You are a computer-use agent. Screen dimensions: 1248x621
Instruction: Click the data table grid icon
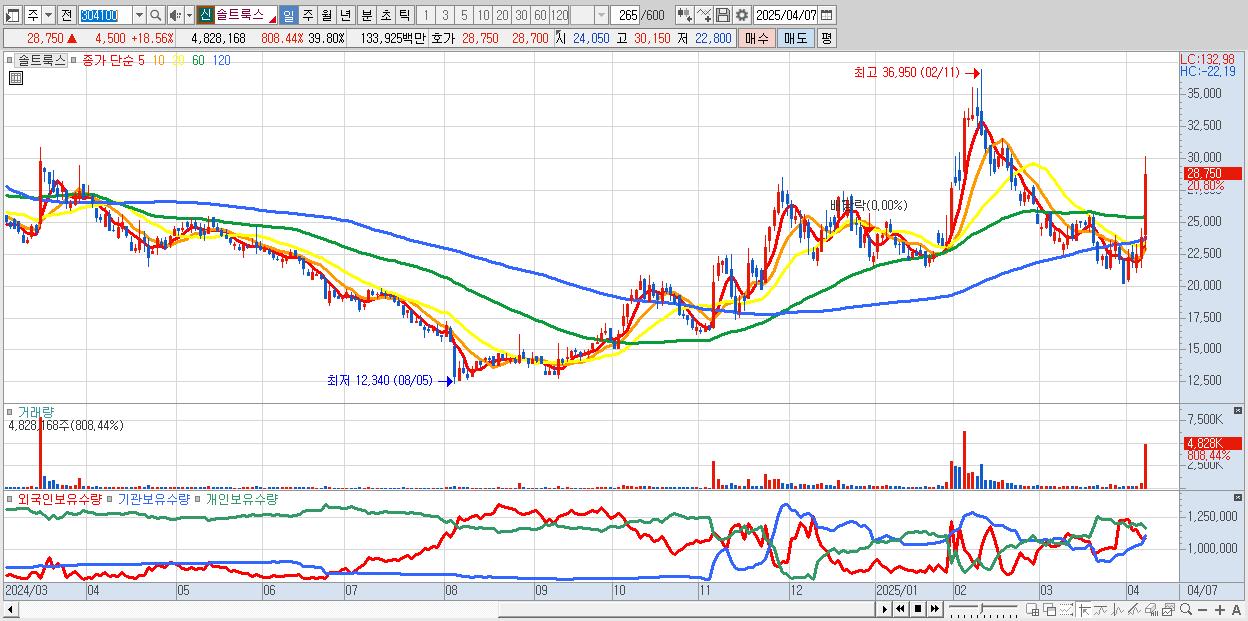pos(16,78)
